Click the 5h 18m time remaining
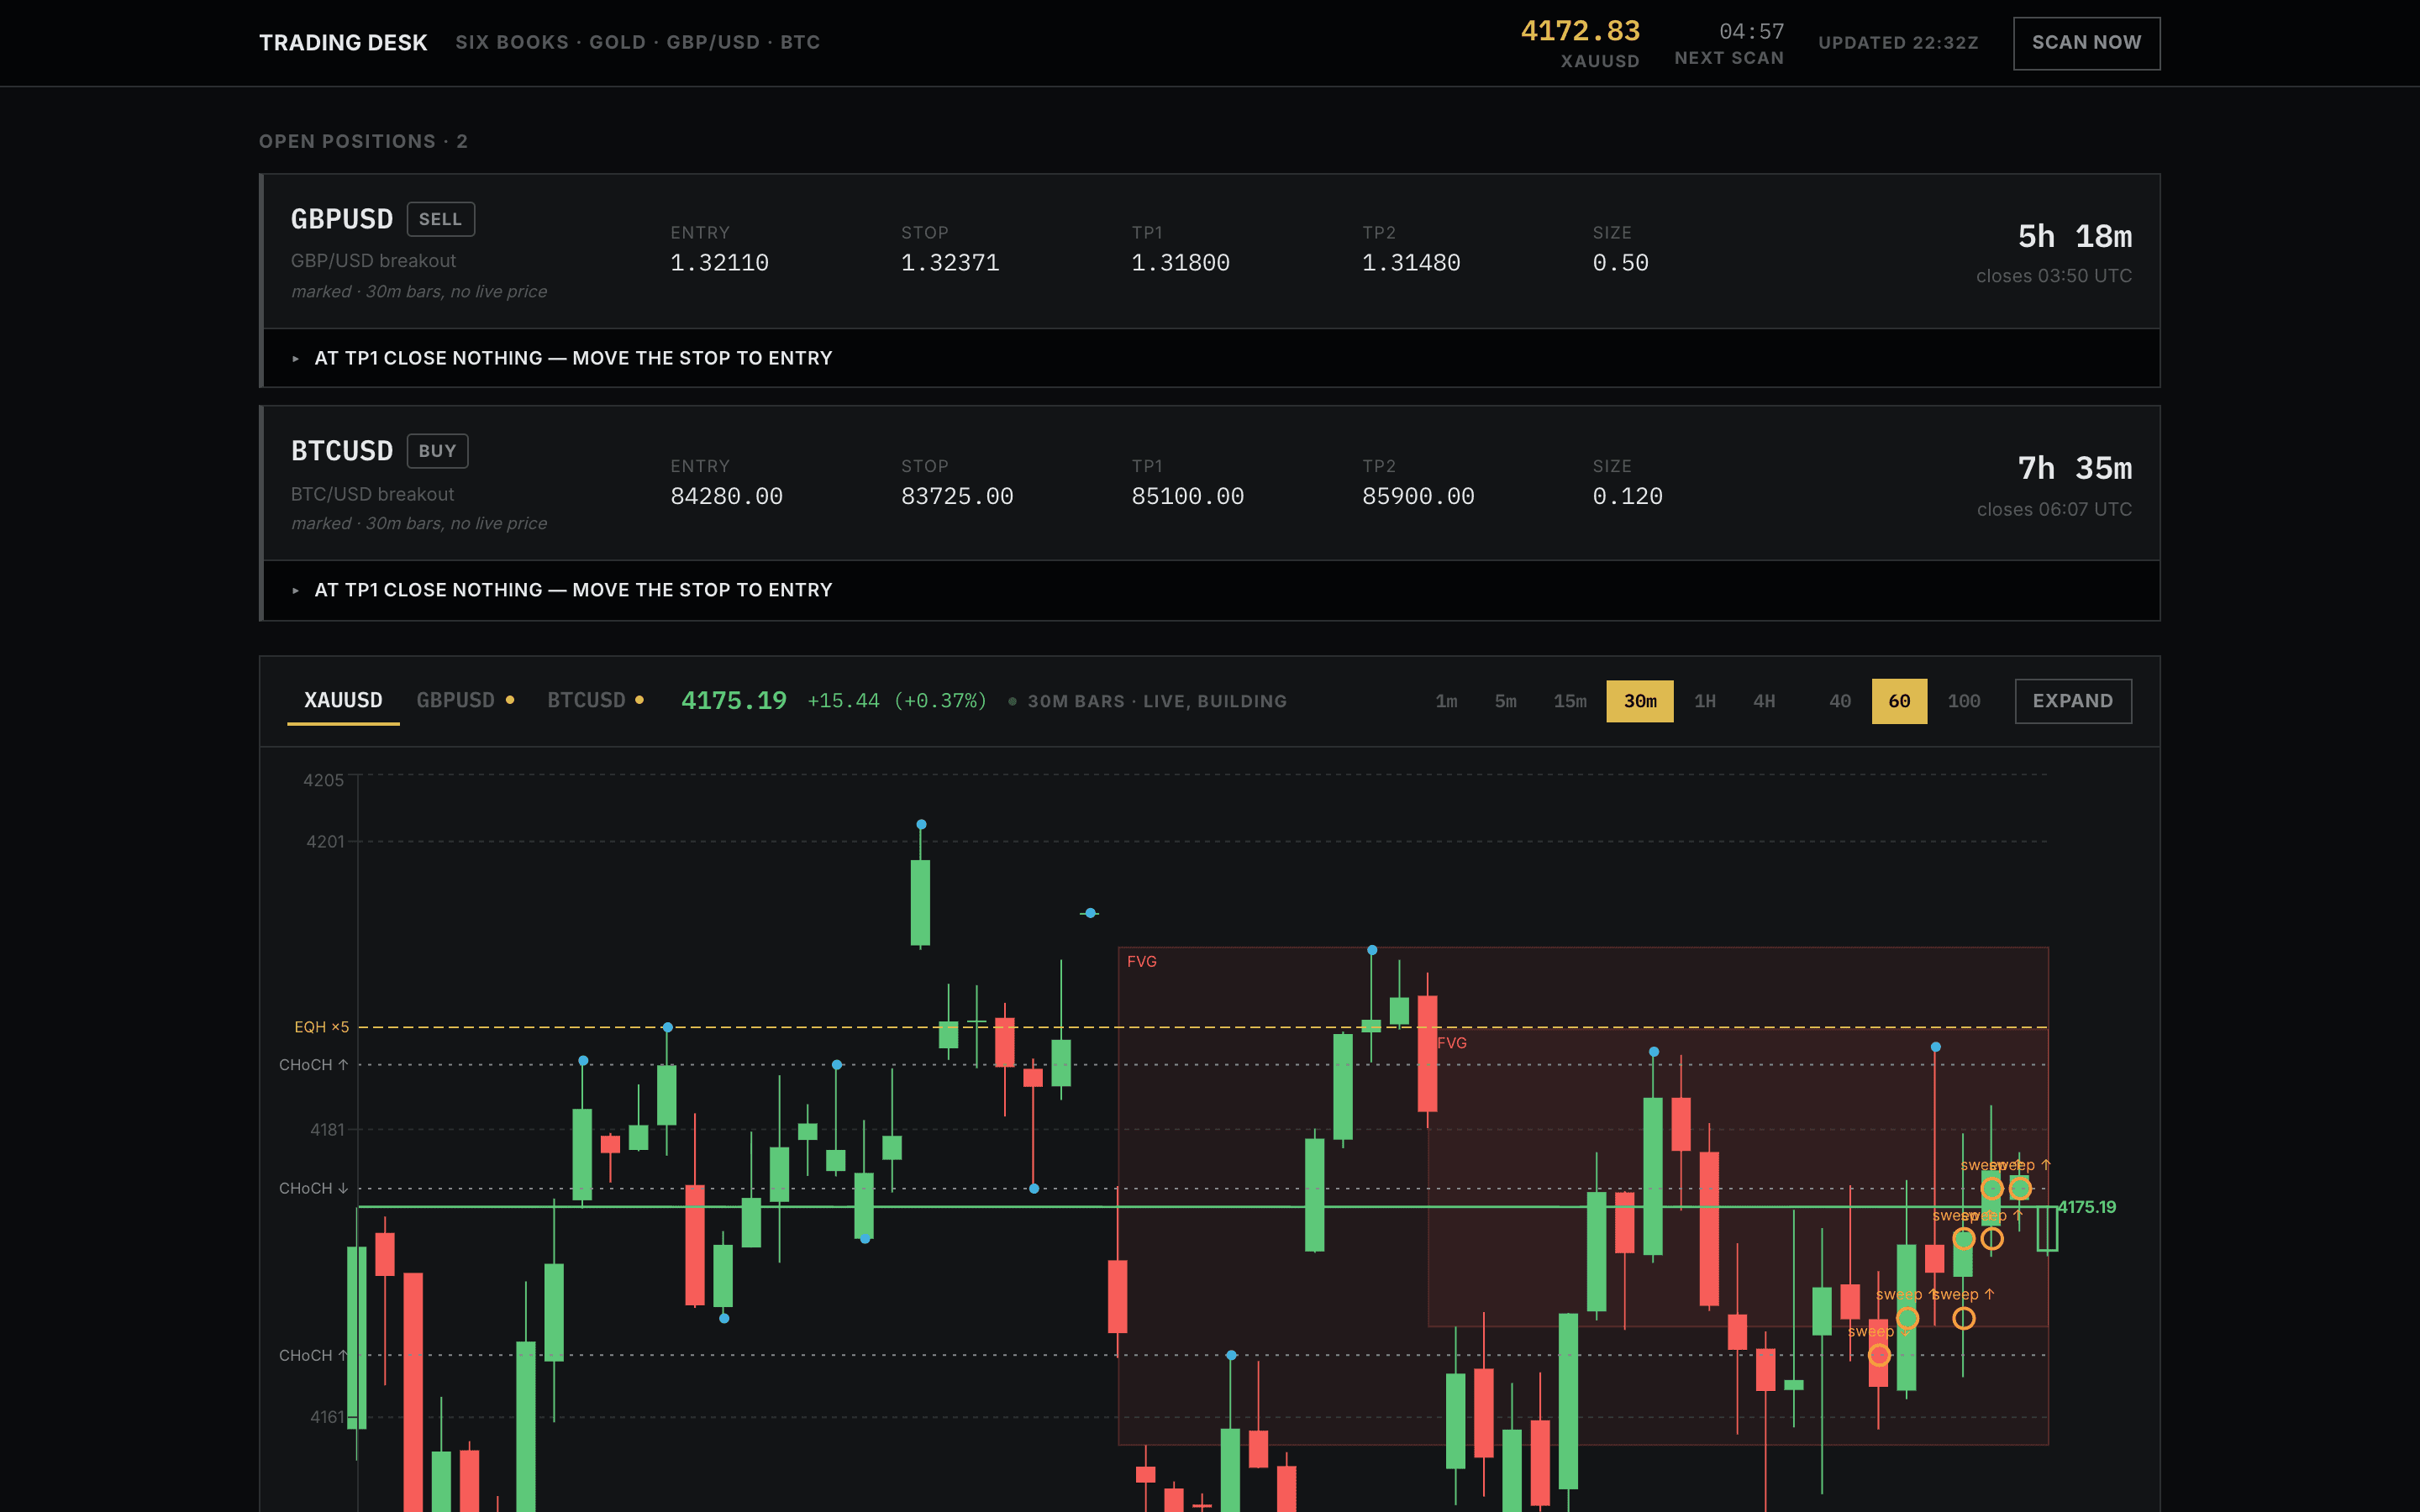The height and width of the screenshot is (1512, 2420). click(2074, 237)
